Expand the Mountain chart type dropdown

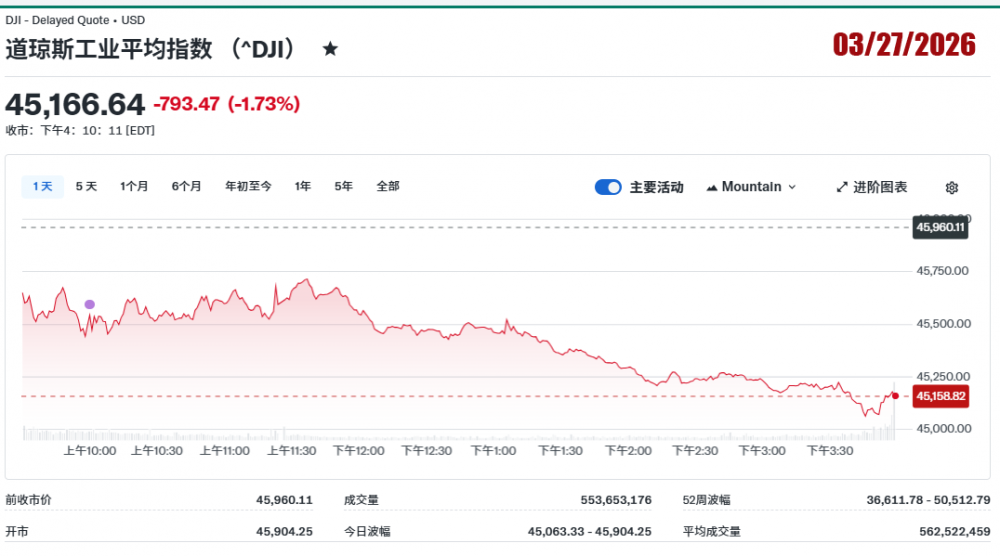click(x=751, y=187)
